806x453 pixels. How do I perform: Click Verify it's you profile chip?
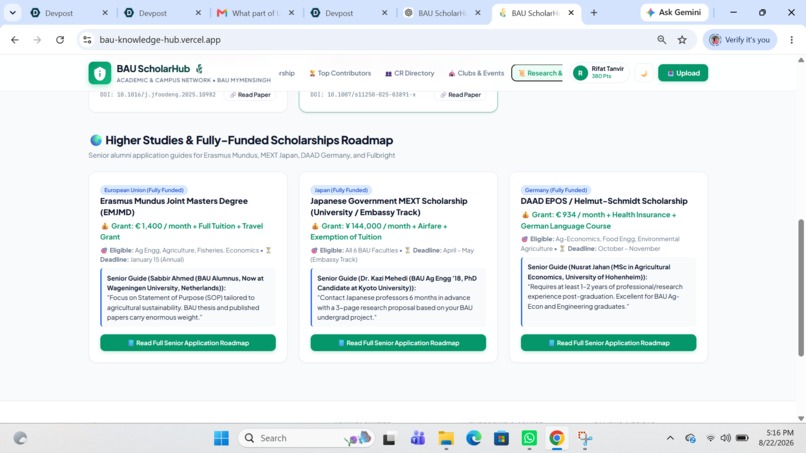[740, 40]
